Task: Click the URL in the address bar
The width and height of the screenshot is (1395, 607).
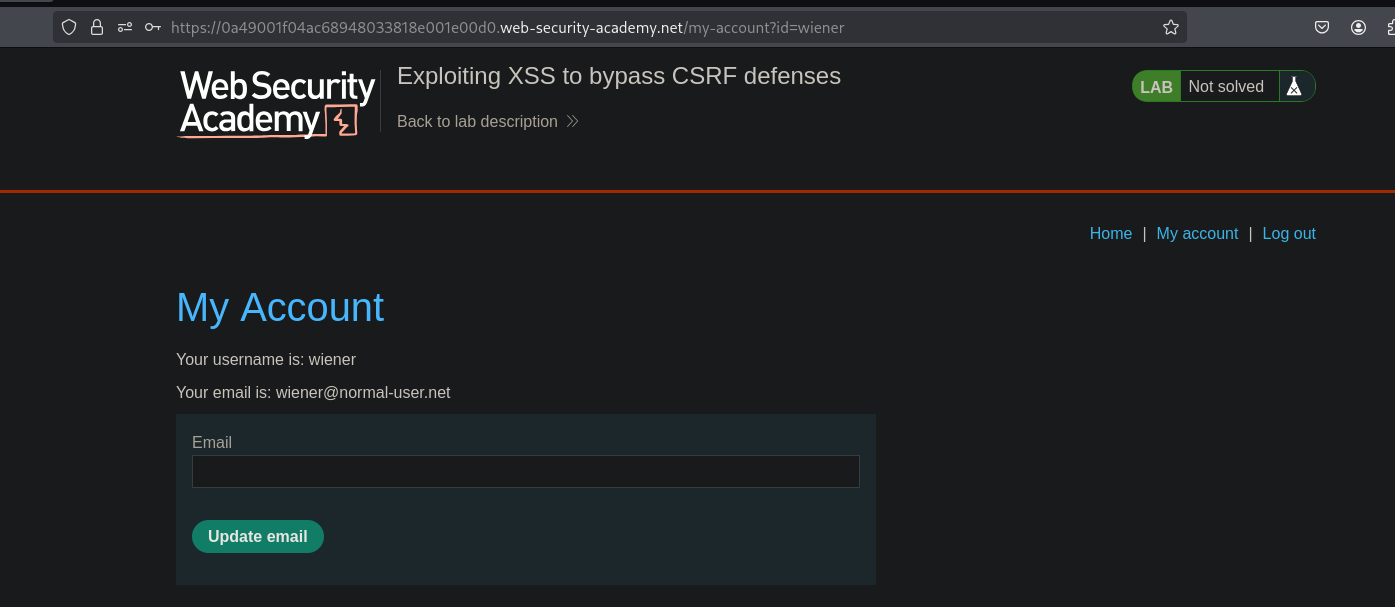Action: pyautogui.click(x=507, y=28)
